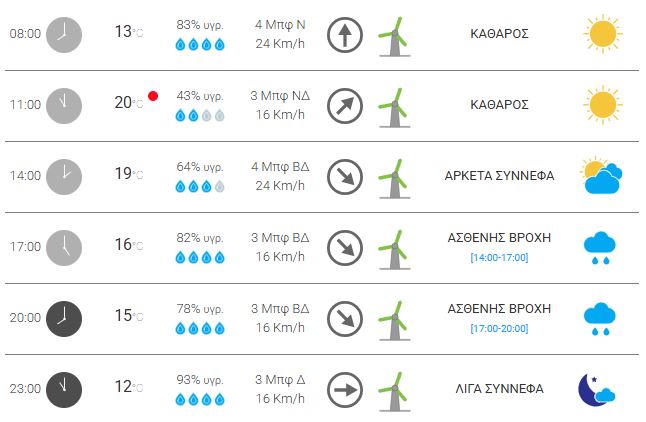This screenshot has height=422, width=646.
Task: Click the east wind arrow at 23:00
Action: coord(344,389)
